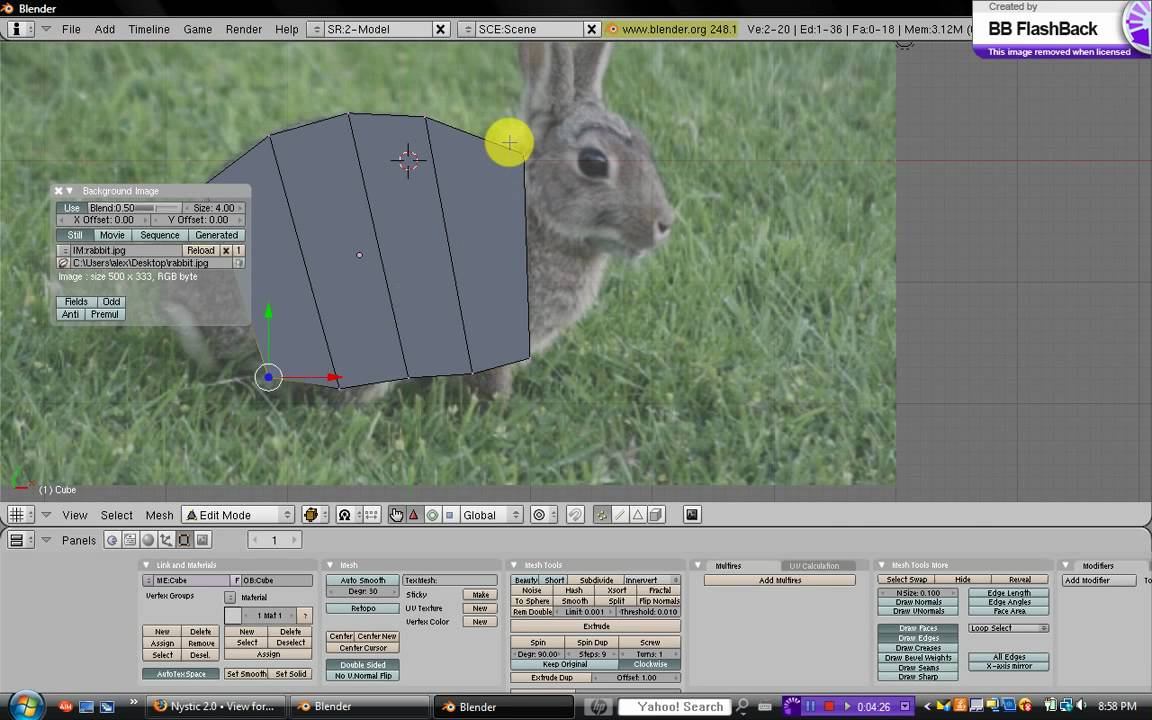Open the Global orientation dropdown
The image size is (1152, 720).
(x=492, y=515)
